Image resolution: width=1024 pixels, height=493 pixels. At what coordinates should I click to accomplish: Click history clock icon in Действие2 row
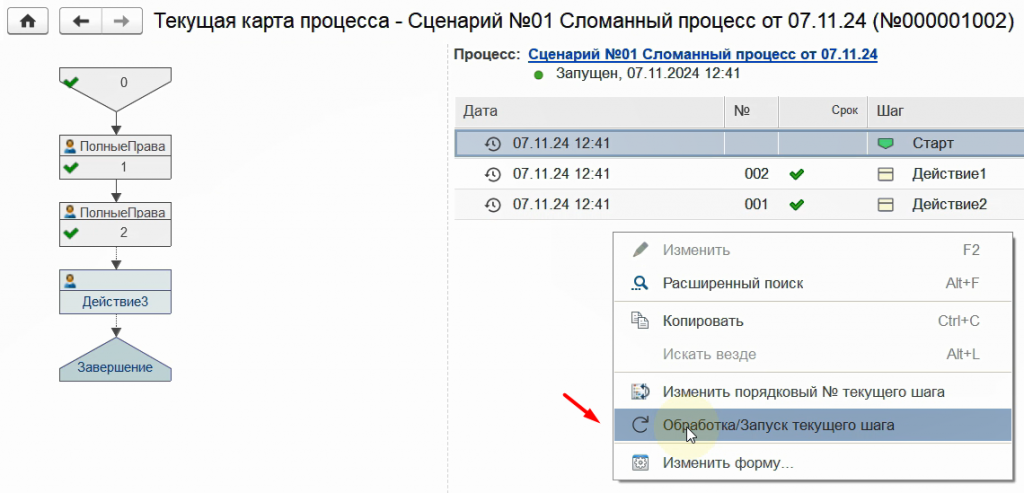pos(492,205)
